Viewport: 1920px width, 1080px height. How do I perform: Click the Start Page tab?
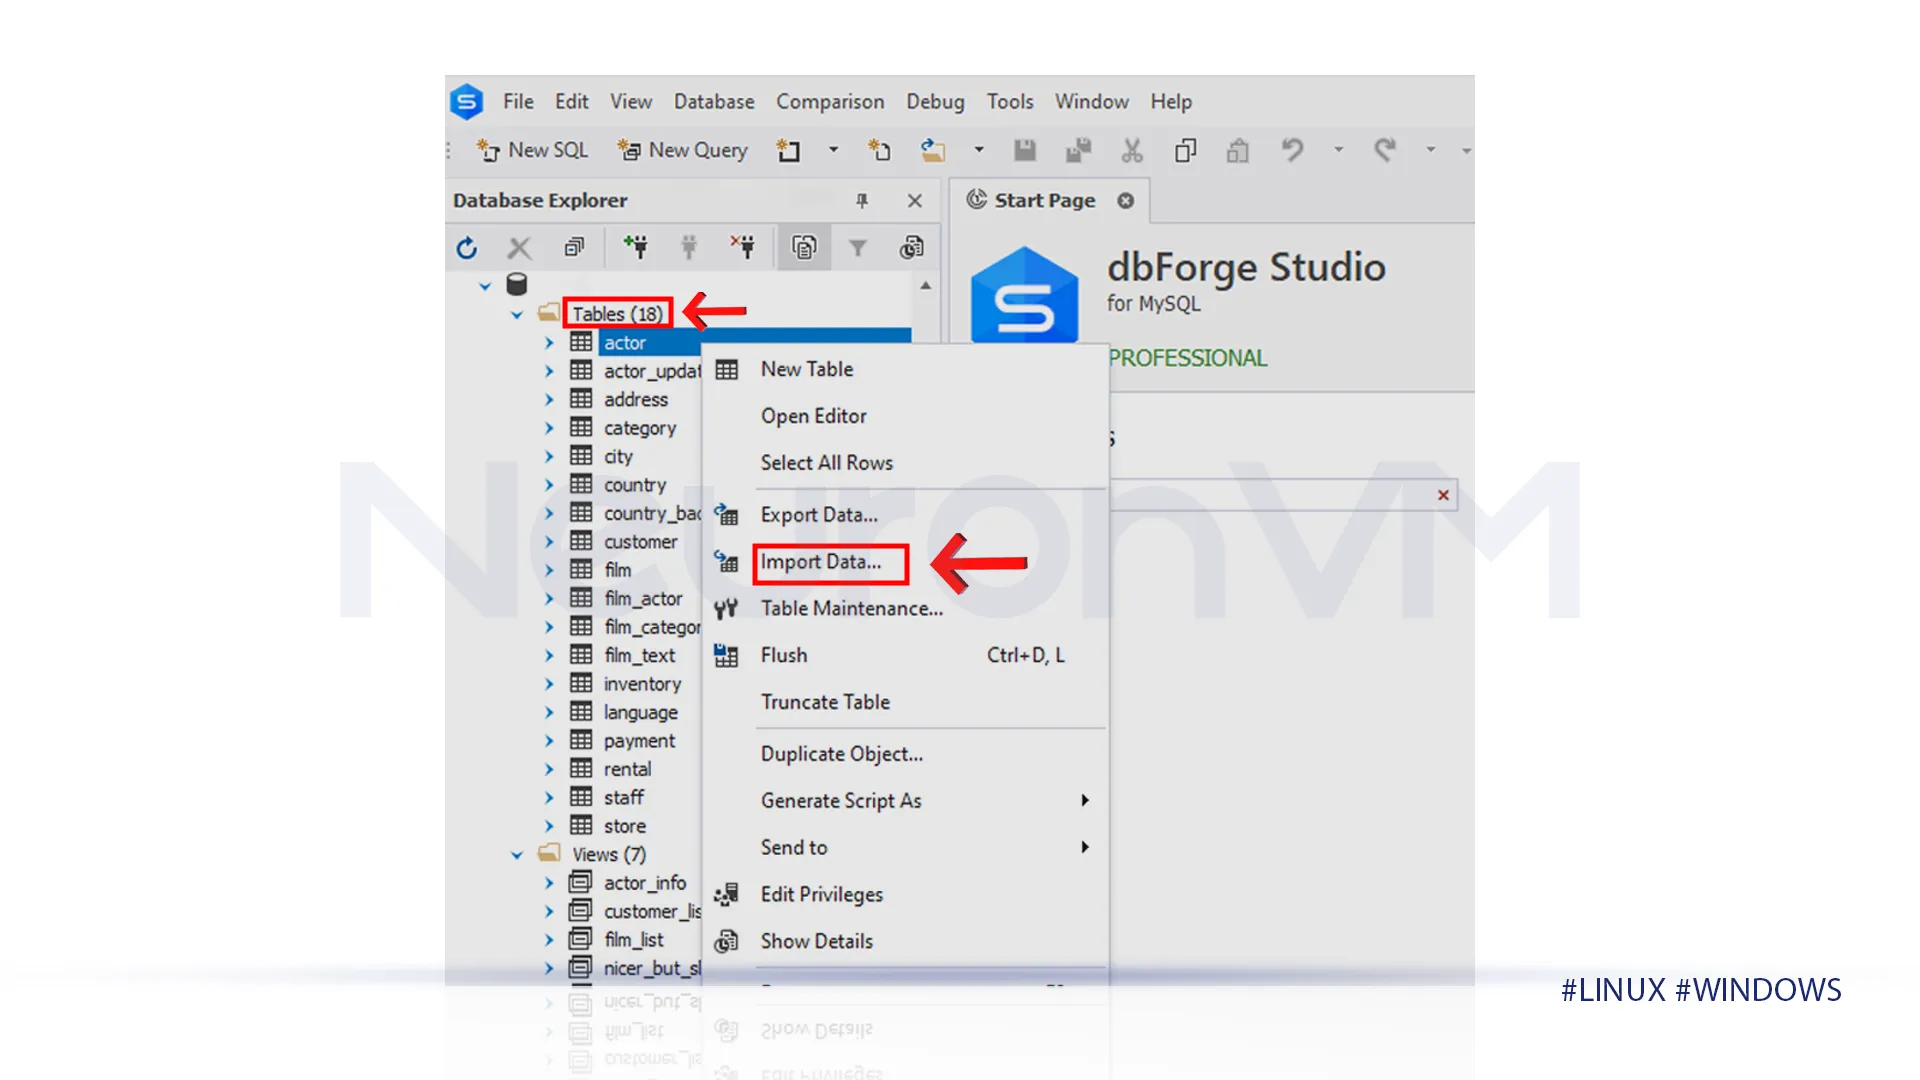click(1043, 199)
